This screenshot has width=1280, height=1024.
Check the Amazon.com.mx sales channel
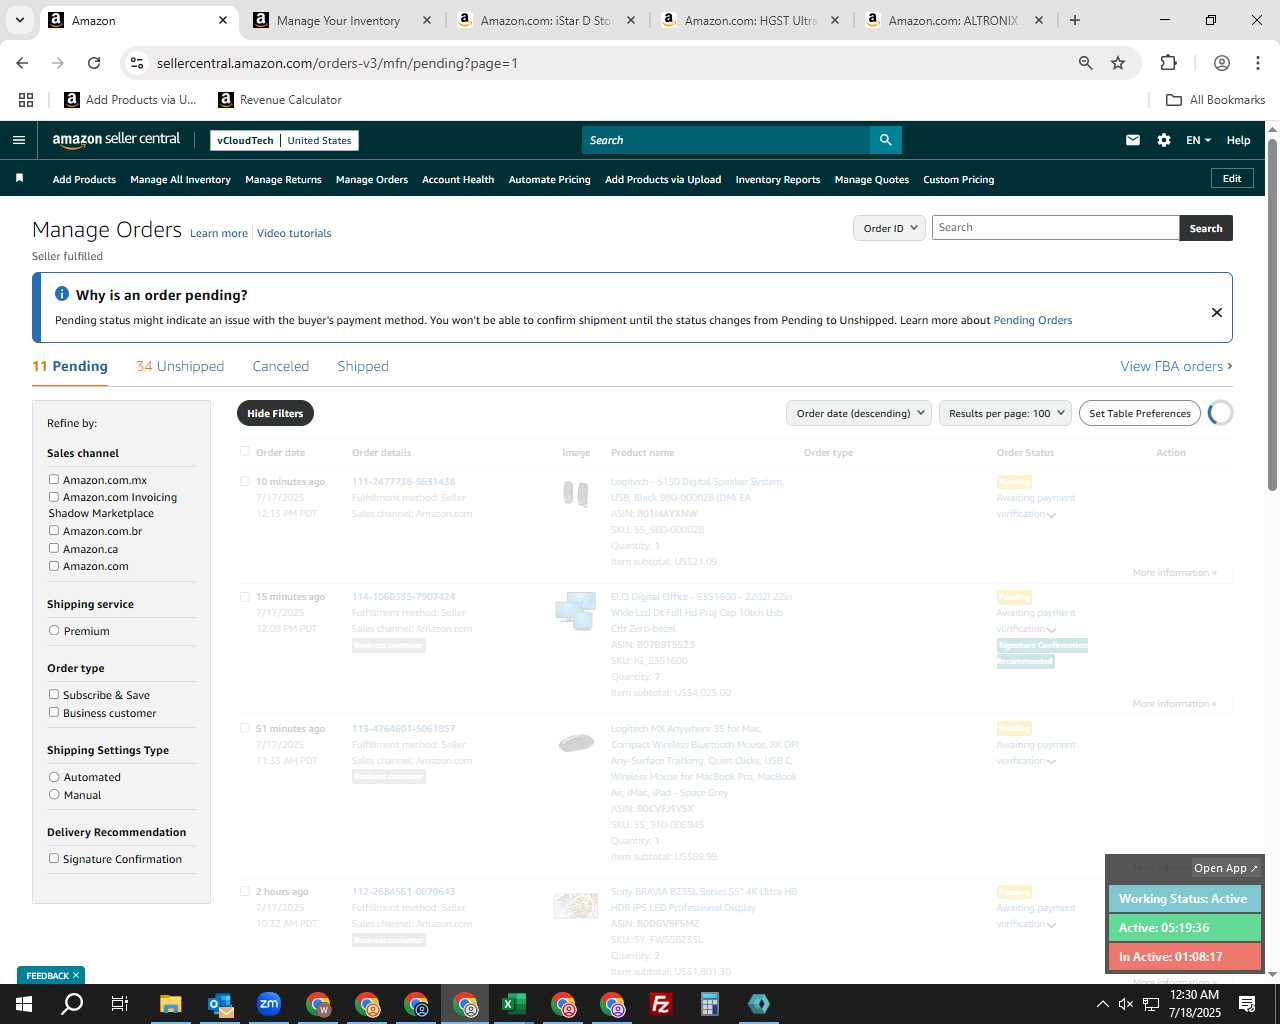coord(54,479)
